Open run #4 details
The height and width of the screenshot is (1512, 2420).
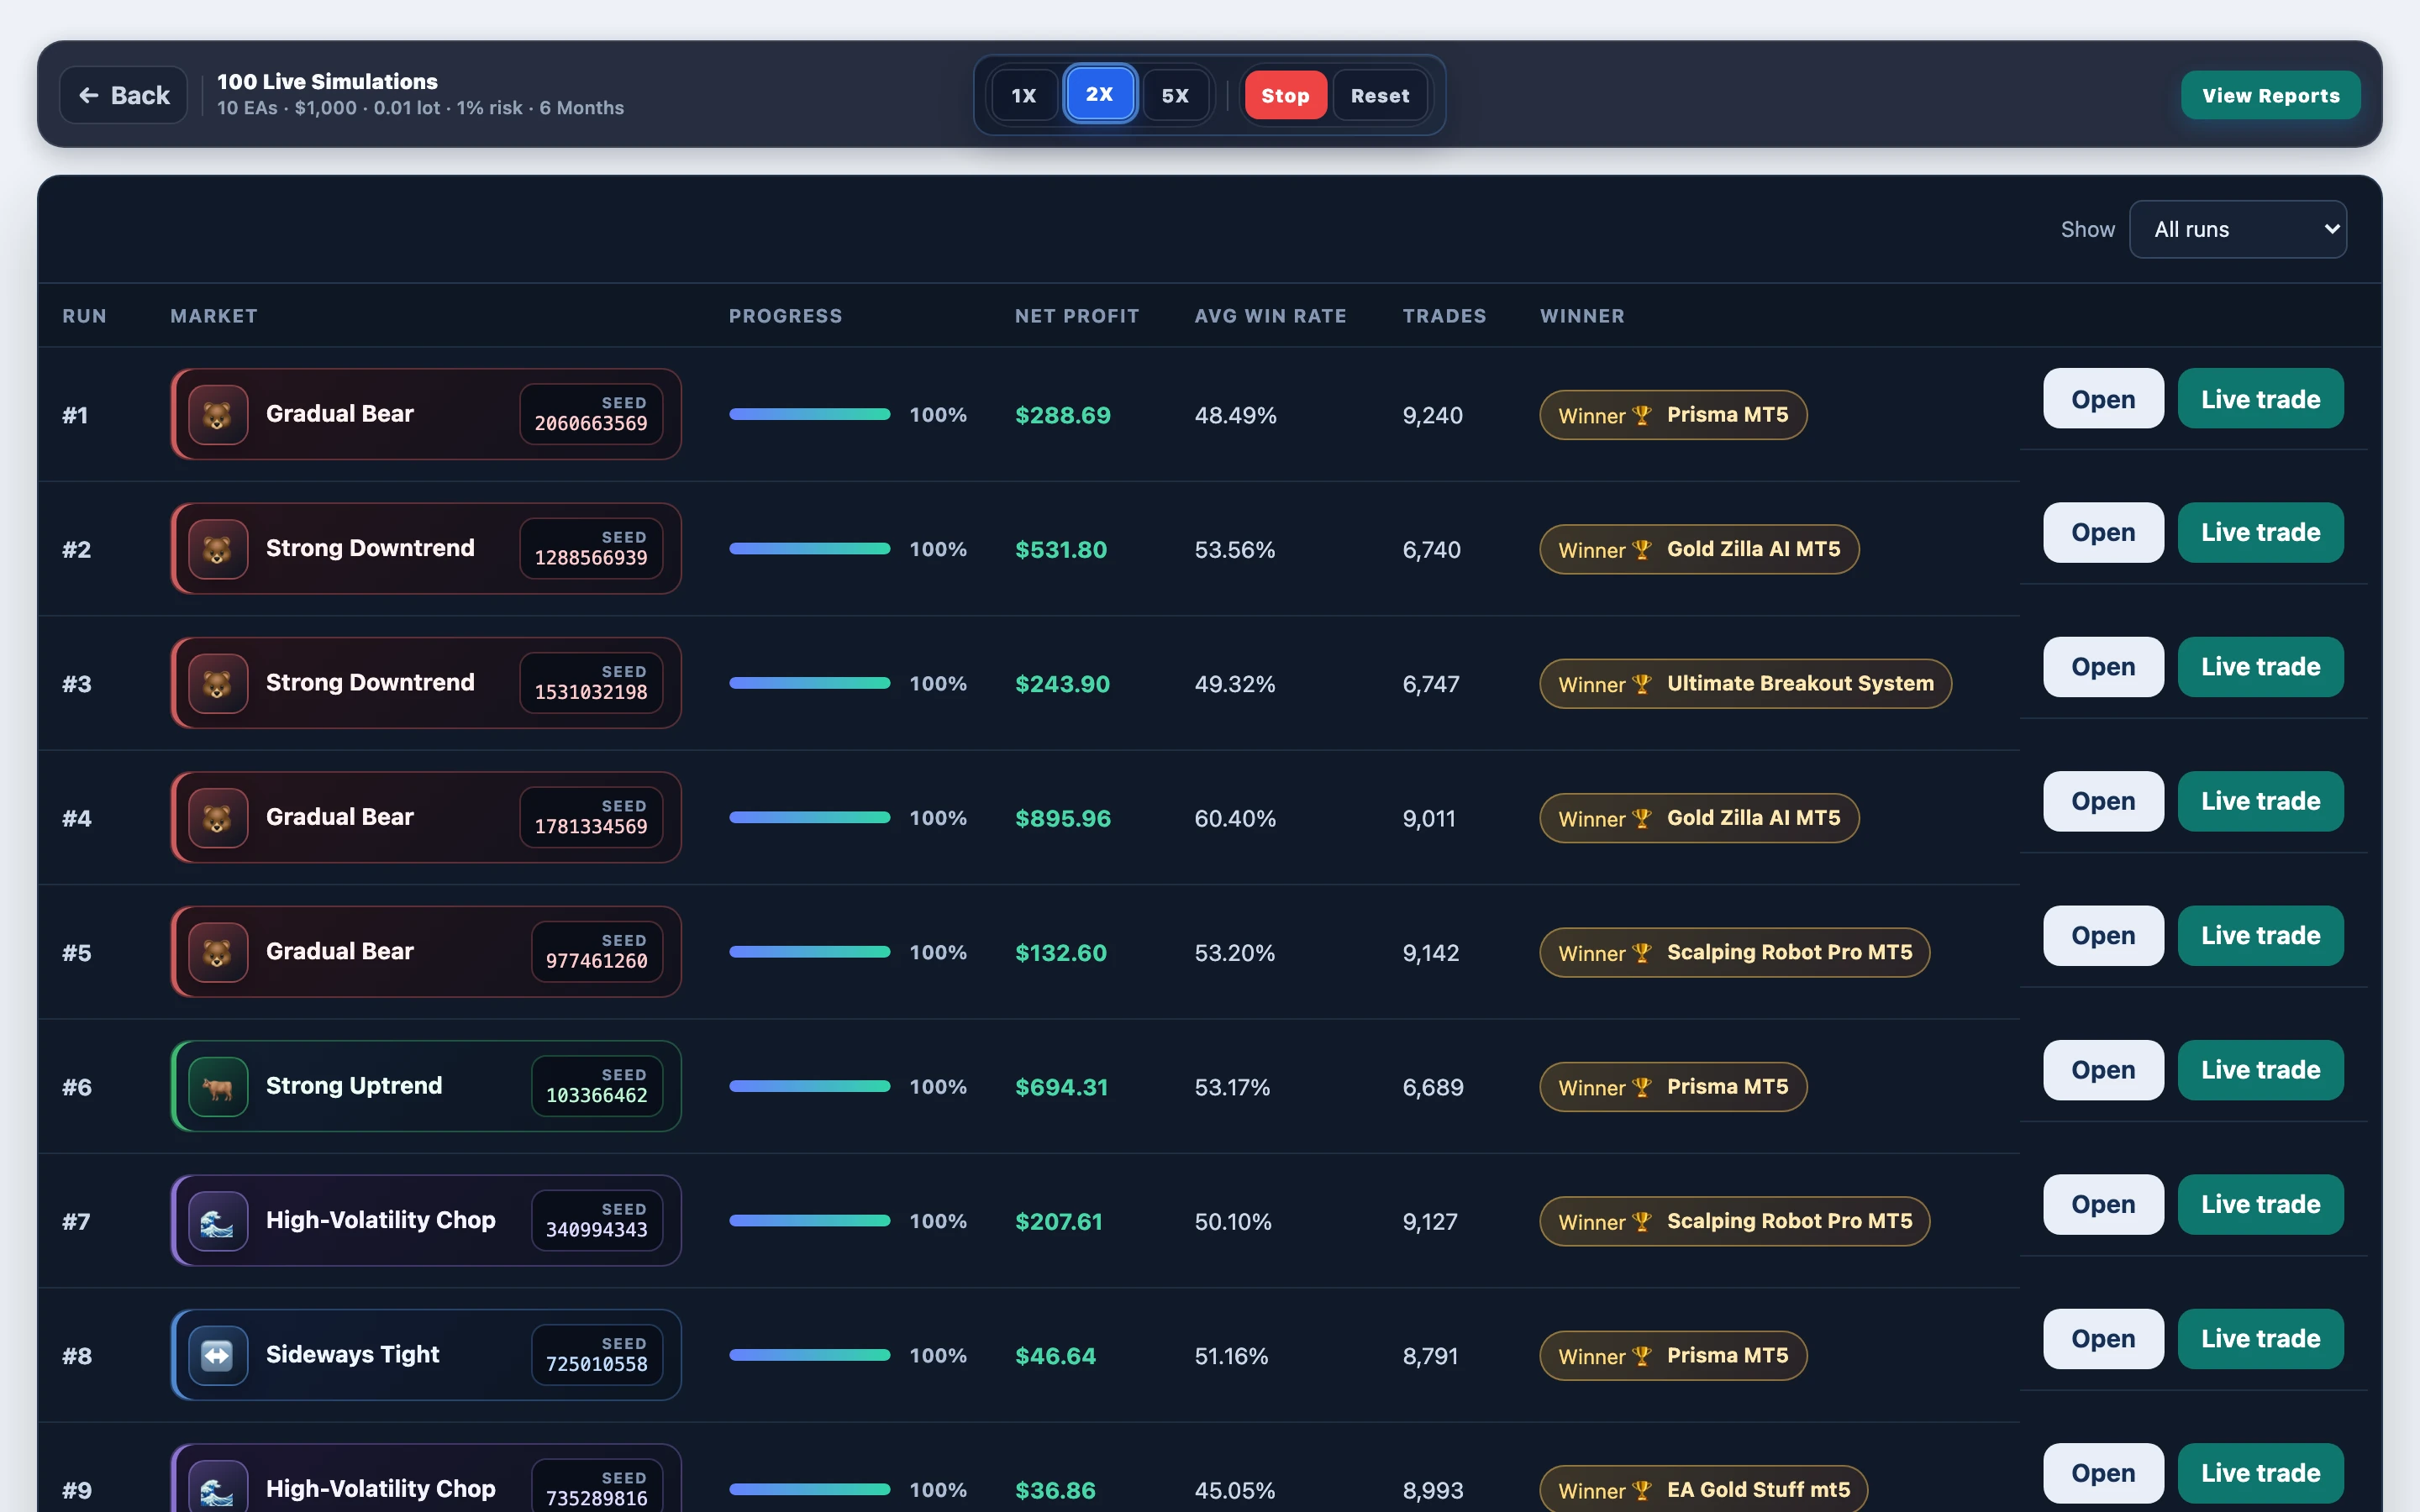2103,801
